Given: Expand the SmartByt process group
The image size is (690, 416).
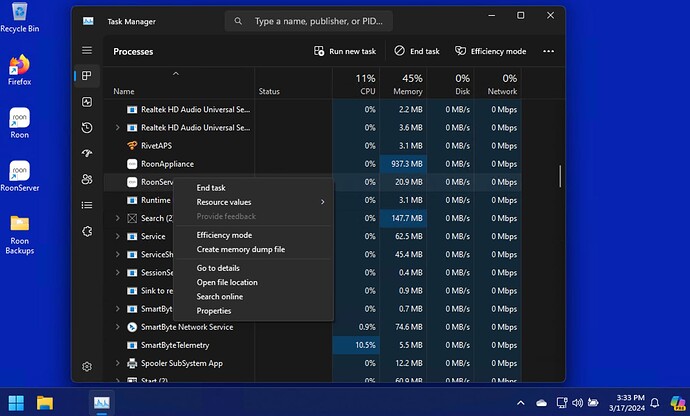Looking at the screenshot, I should pos(117,309).
